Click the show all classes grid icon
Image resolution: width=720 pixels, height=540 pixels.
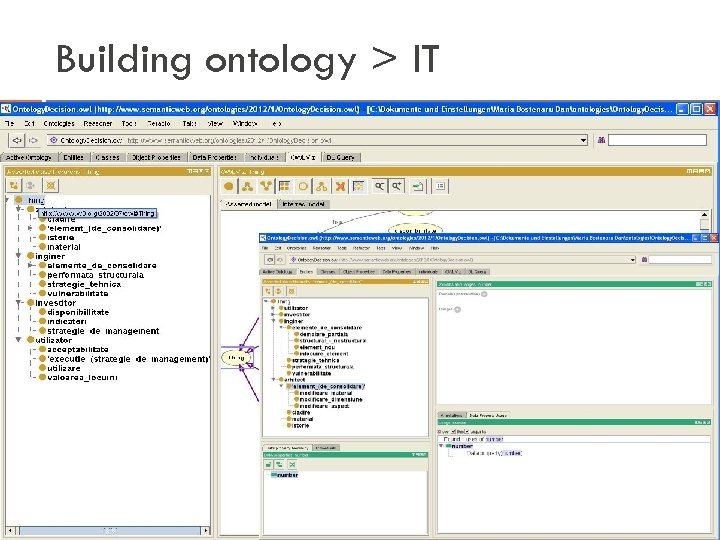click(285, 186)
